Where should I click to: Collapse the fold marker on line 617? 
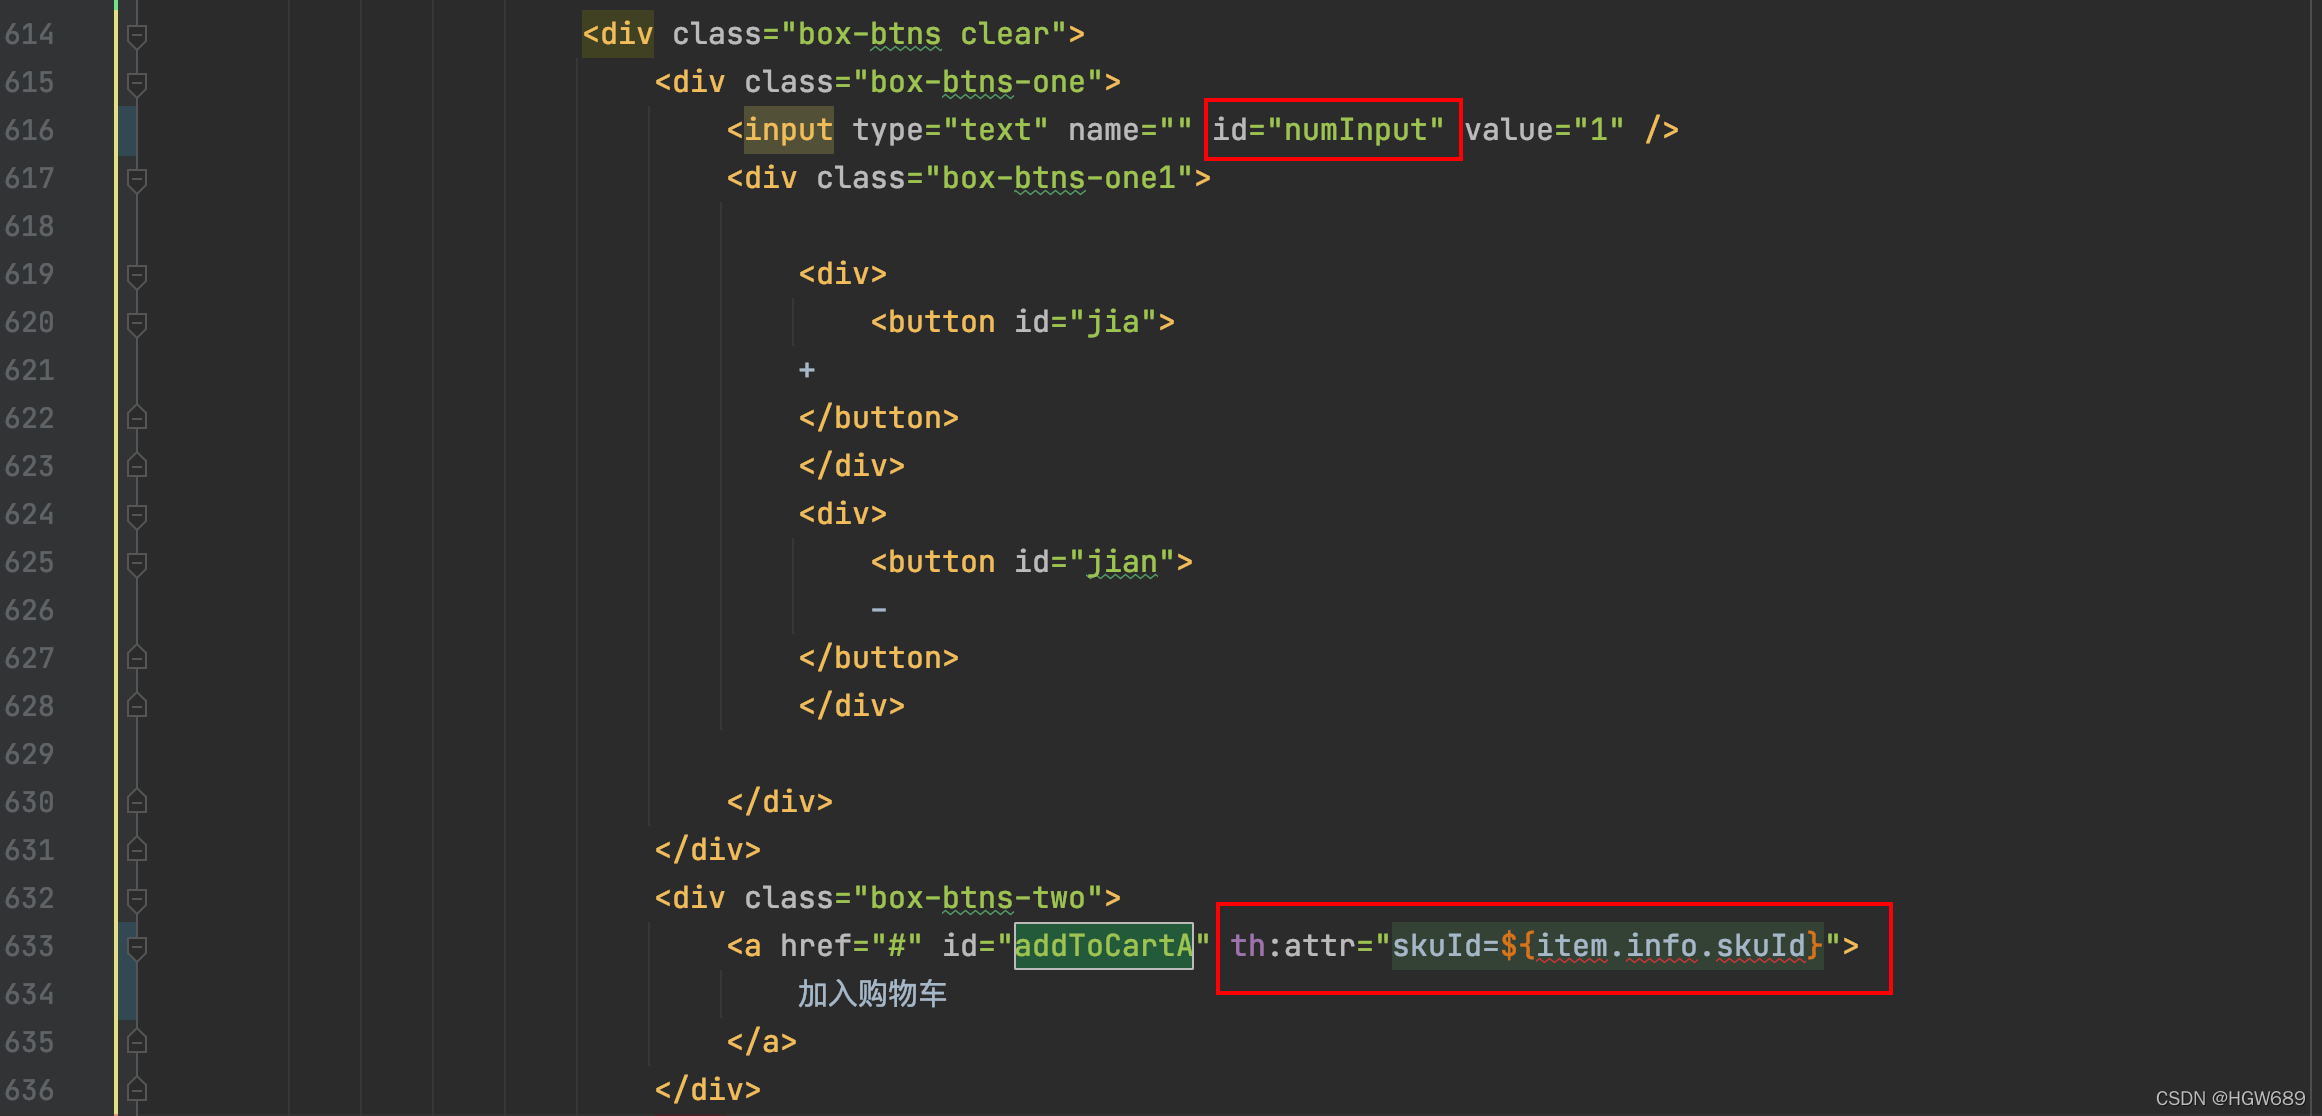(137, 179)
